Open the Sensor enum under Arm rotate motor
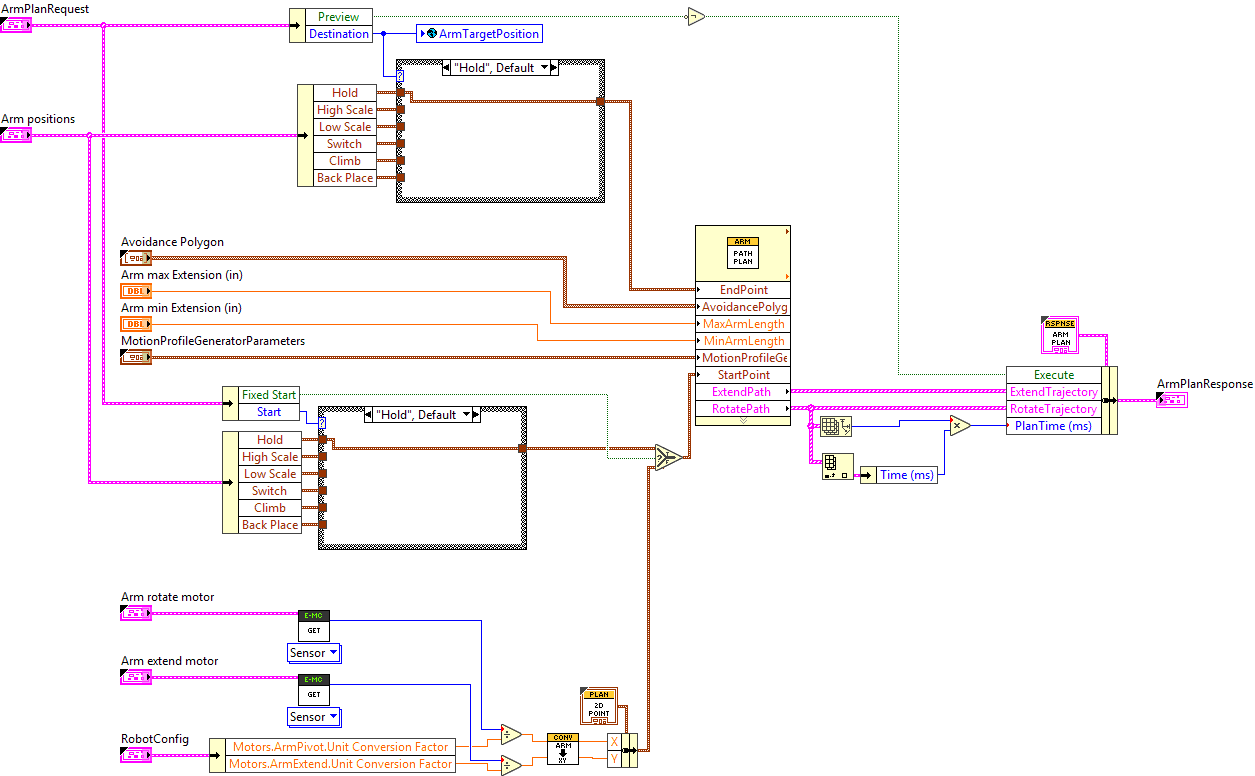Viewport: 1255px width, 776px height. coord(313,653)
